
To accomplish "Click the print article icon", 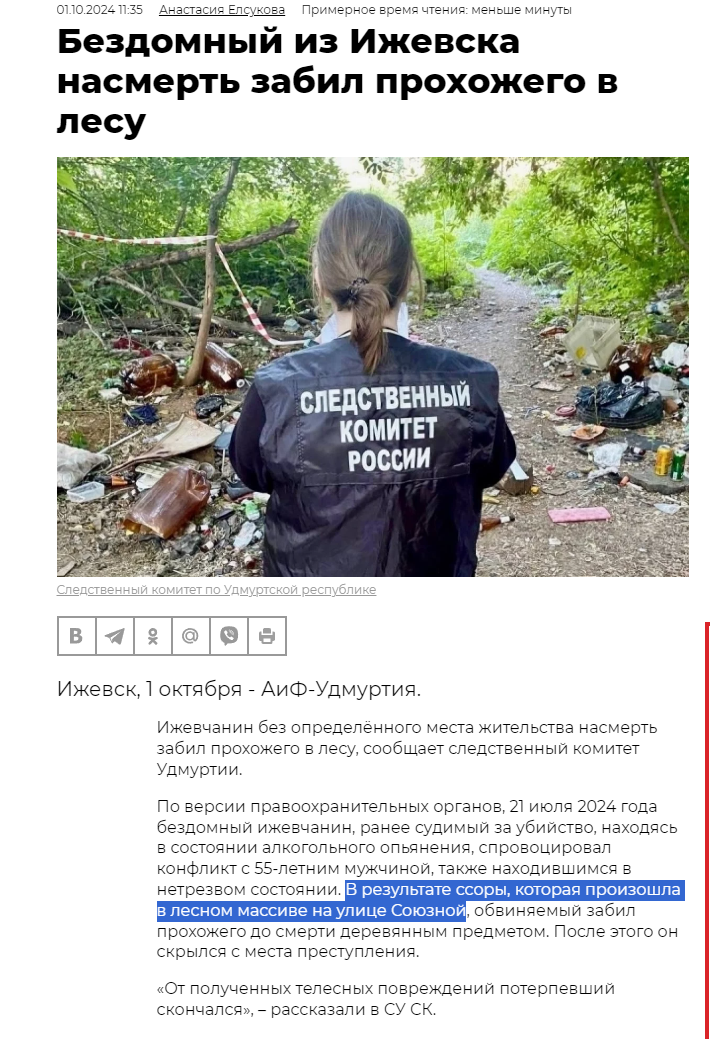I will pyautogui.click(x=267, y=636).
